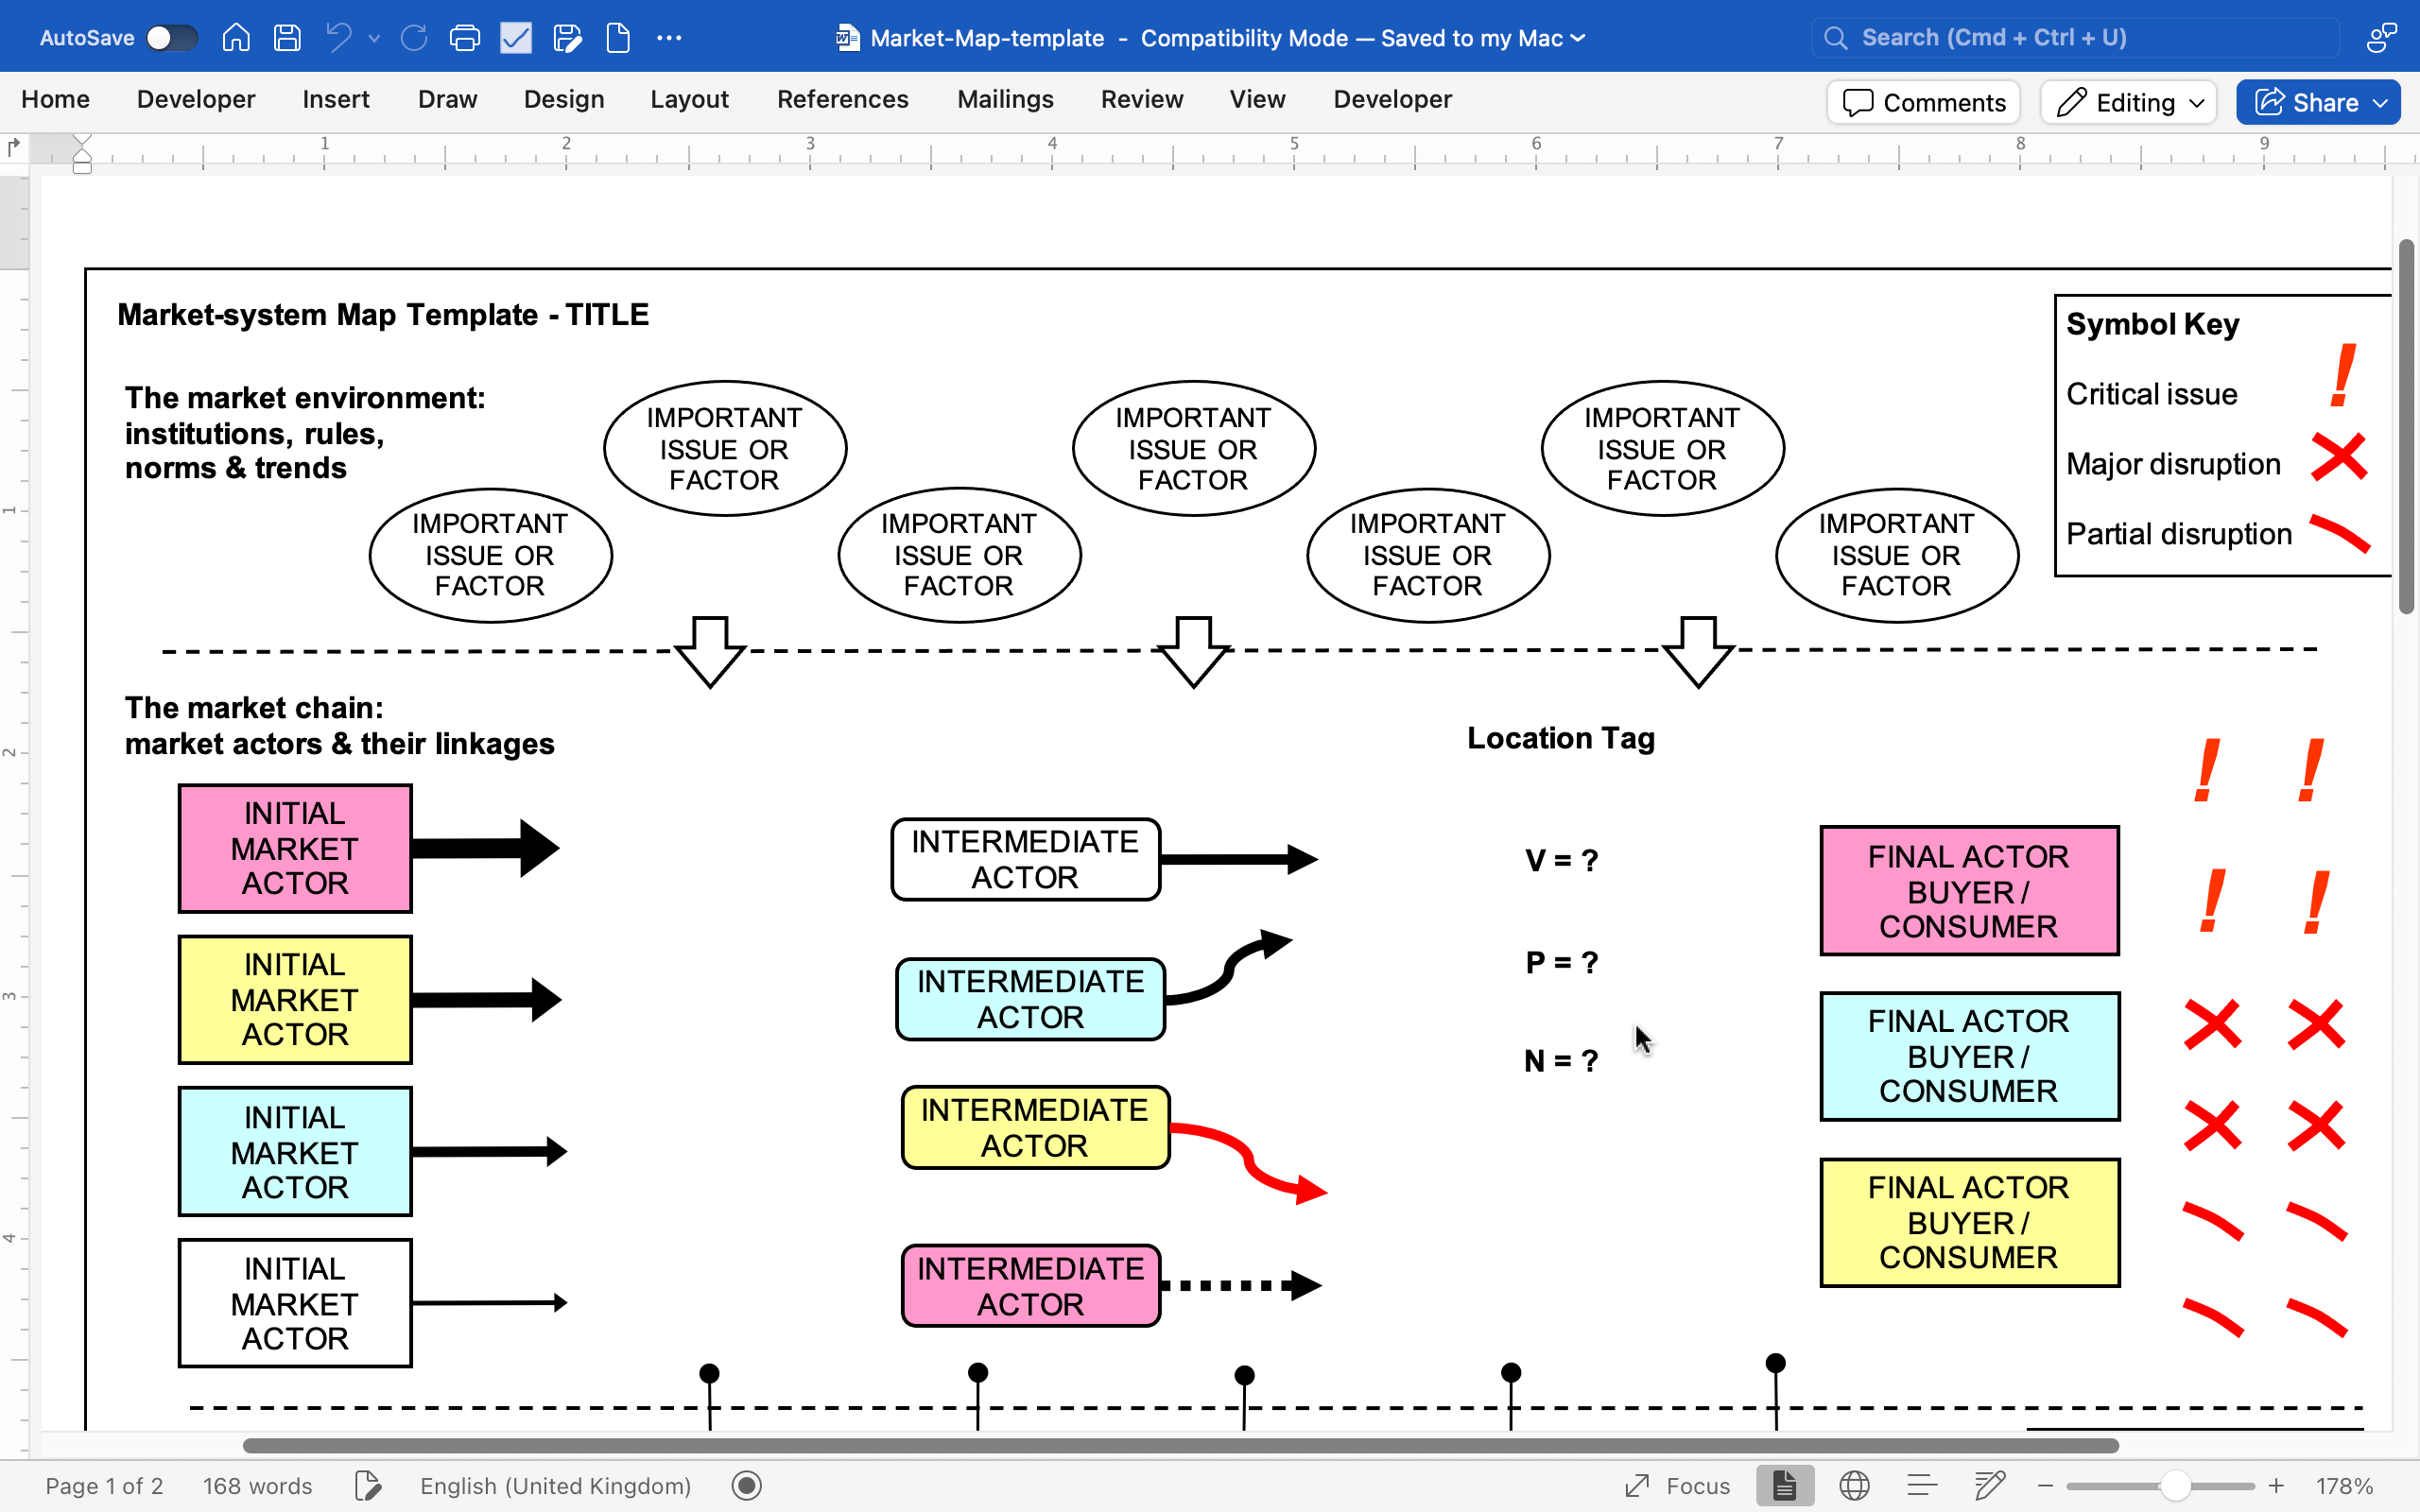Click the Symbol Key heading

[2152, 324]
